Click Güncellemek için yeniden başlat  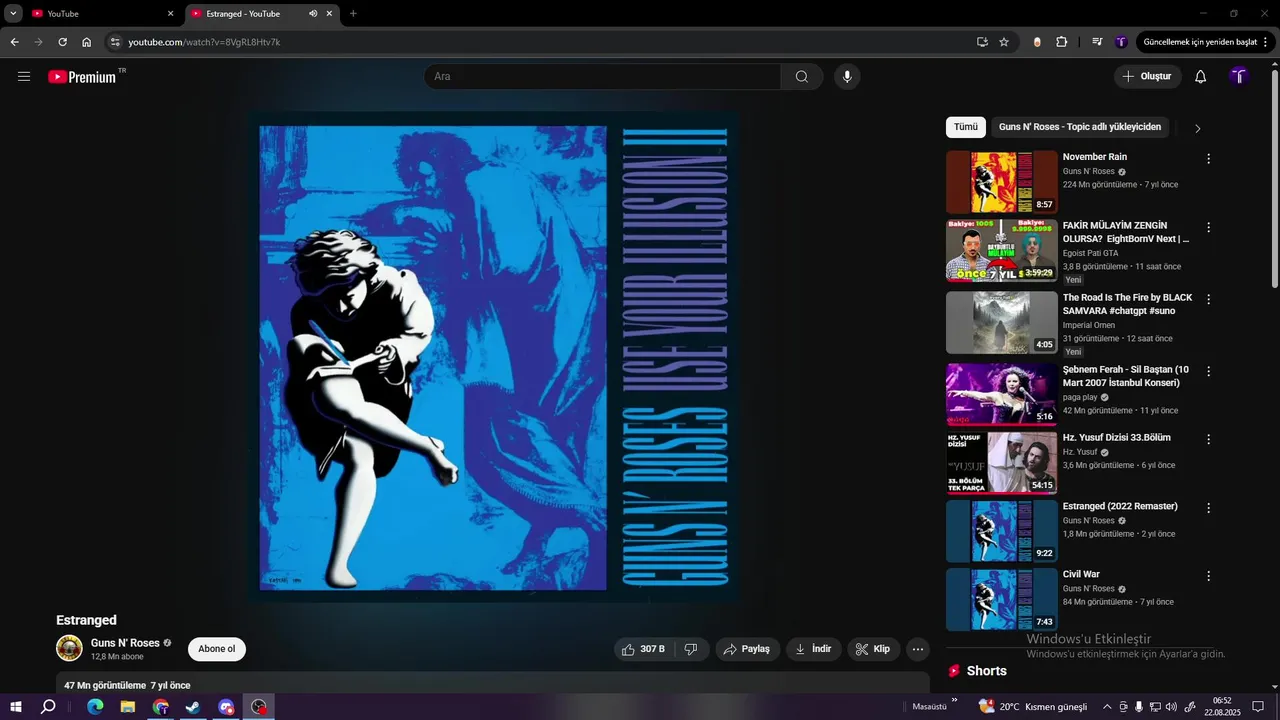tap(1200, 42)
